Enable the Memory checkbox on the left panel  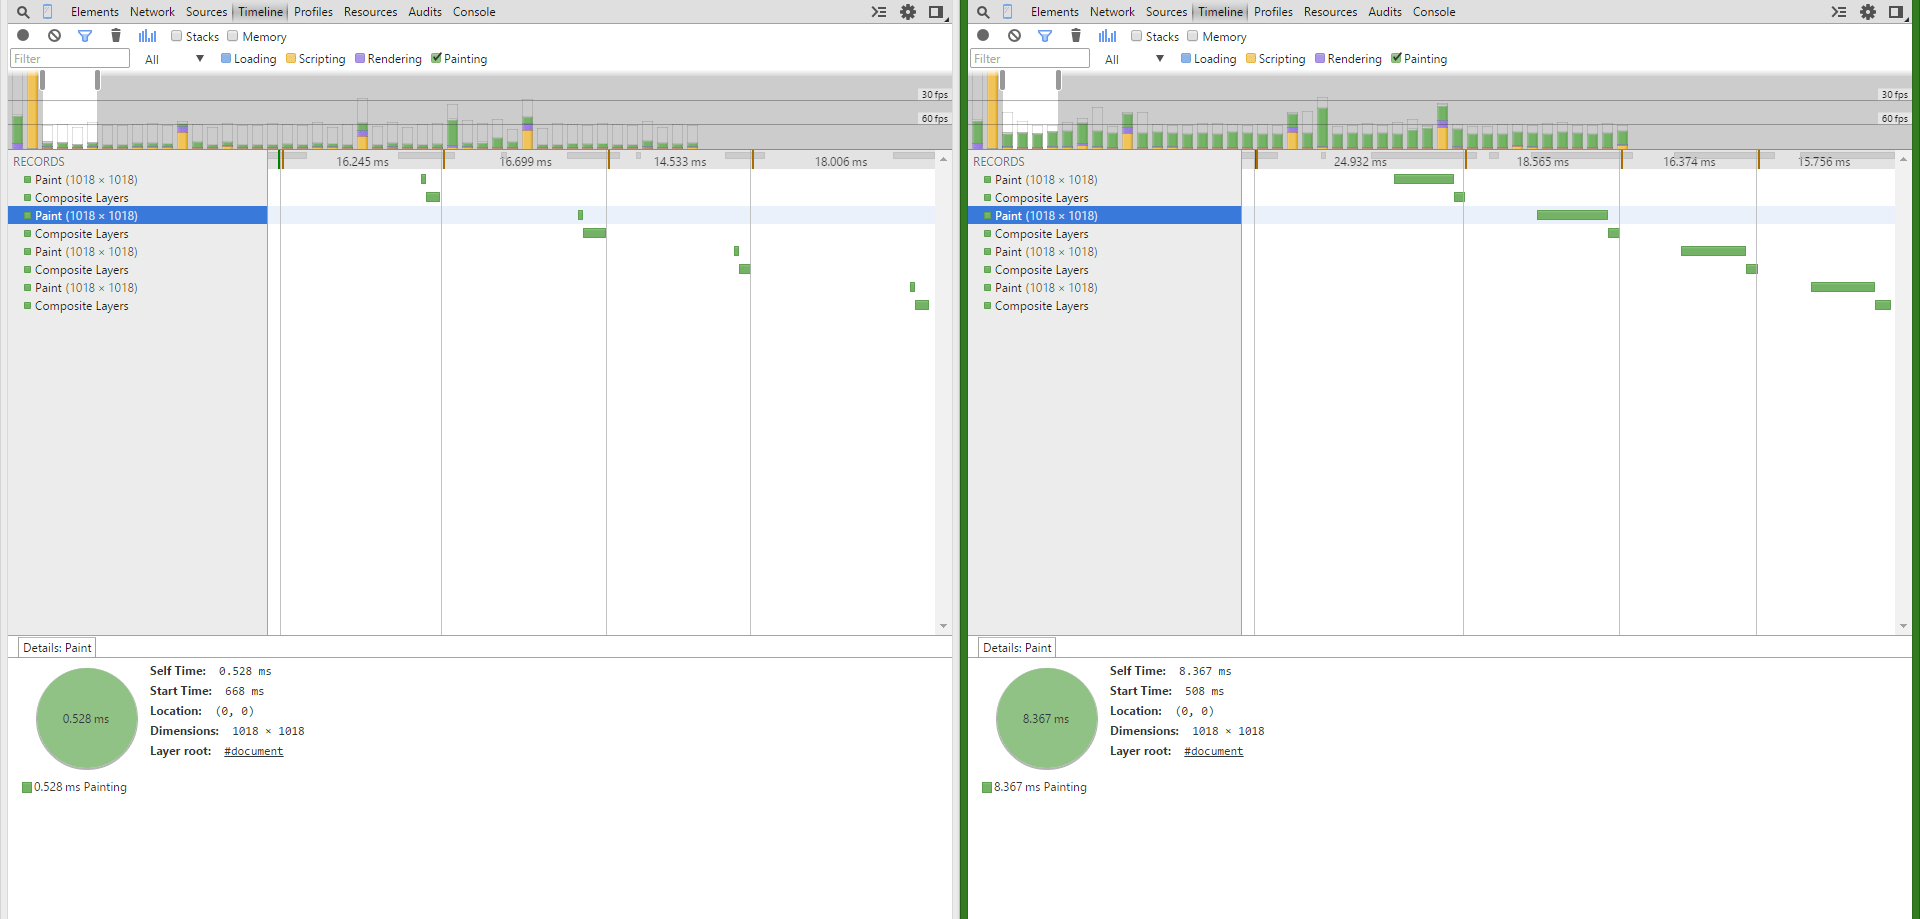[x=233, y=36]
